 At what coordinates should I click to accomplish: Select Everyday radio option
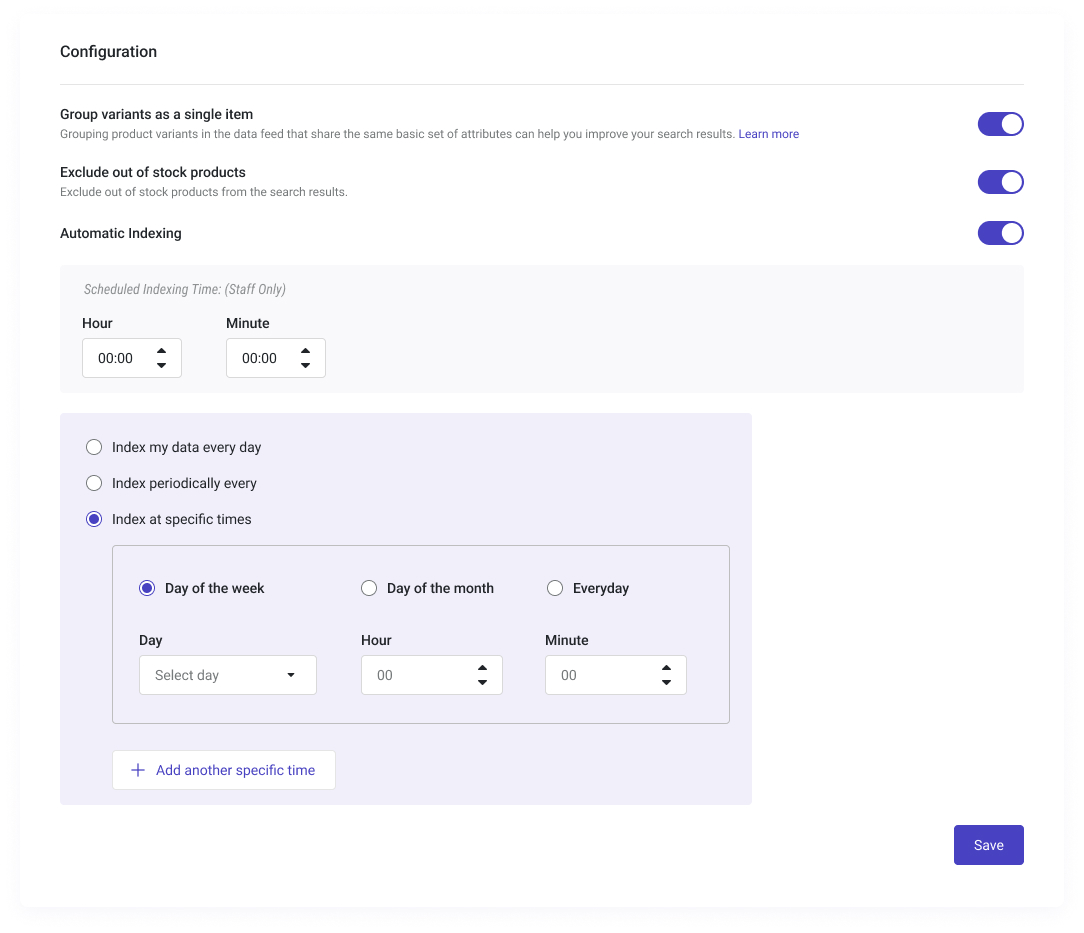(554, 588)
